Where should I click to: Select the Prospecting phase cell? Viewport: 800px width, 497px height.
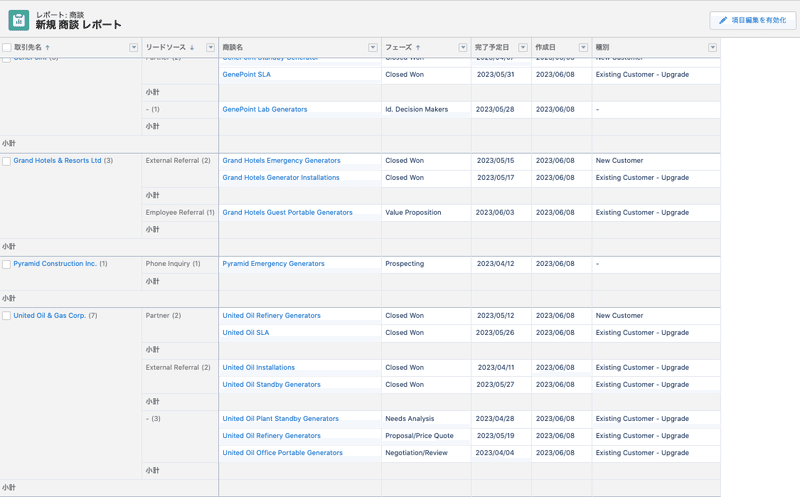coord(426,264)
